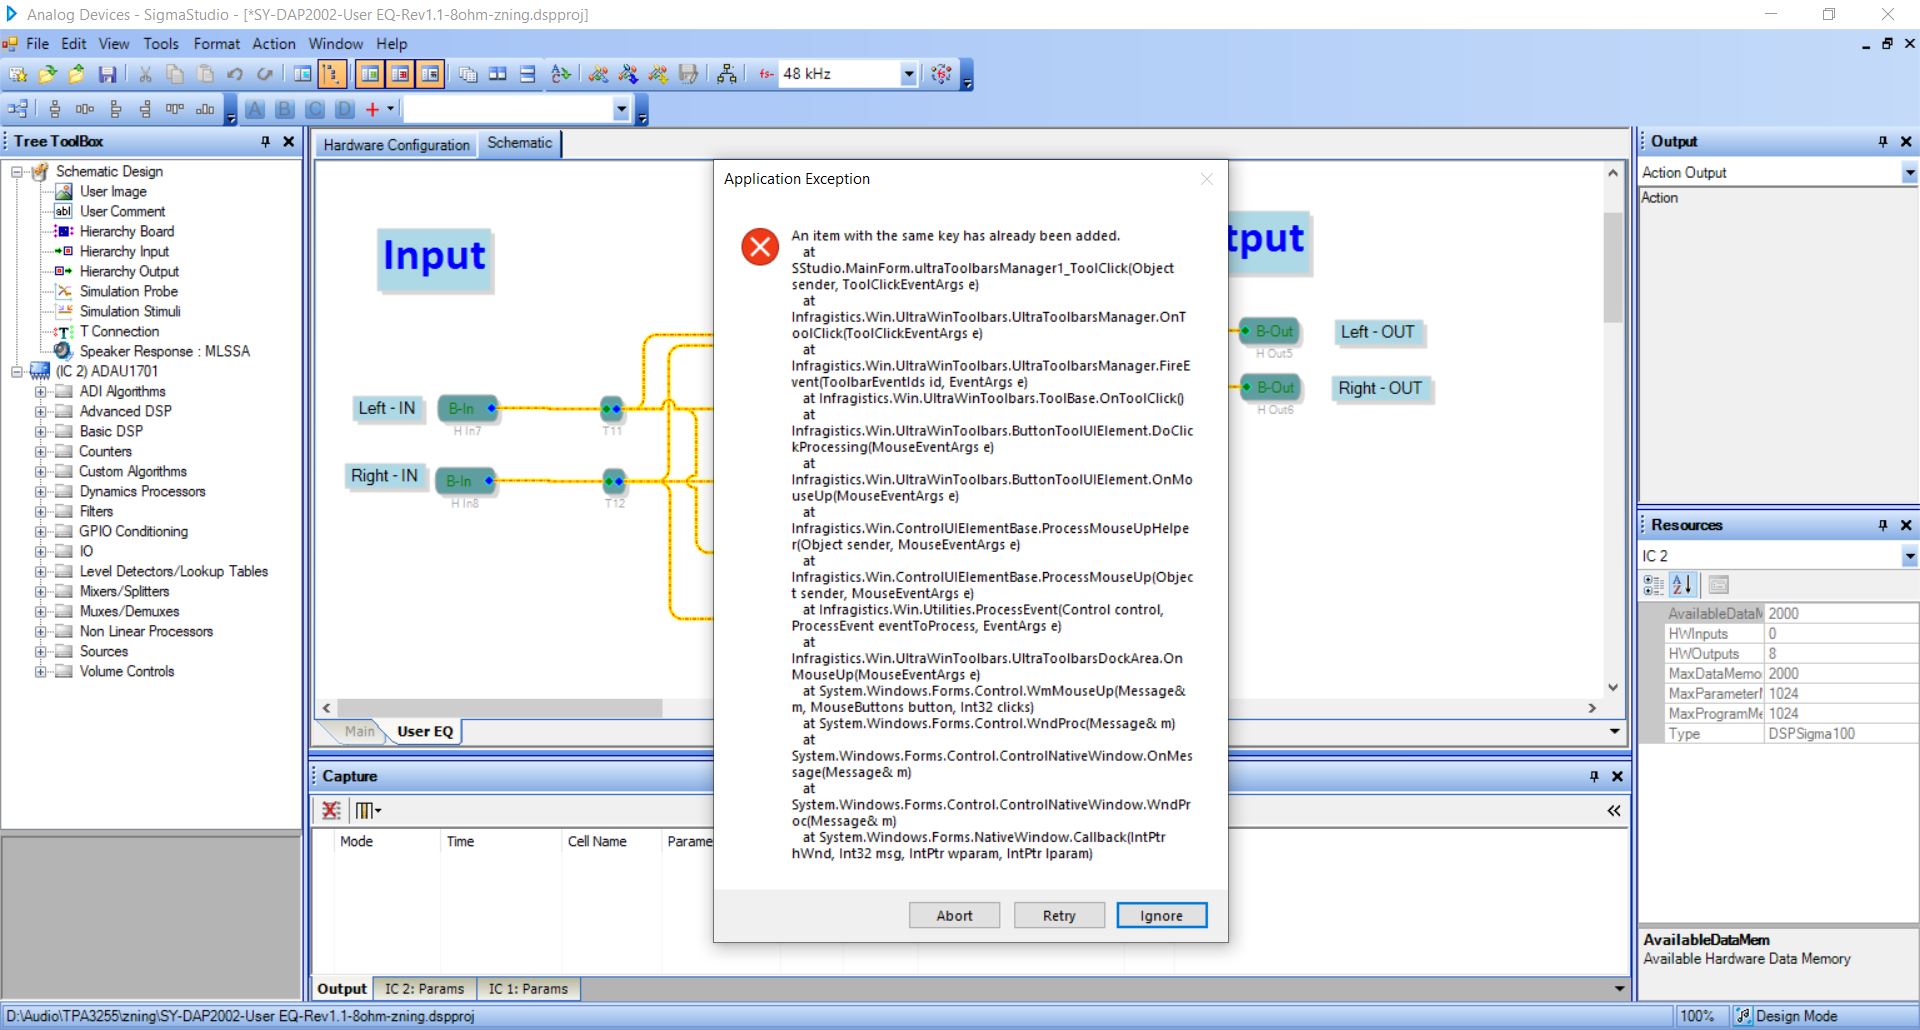
Task: Pin the Tree ToolBox panel
Action: (265, 142)
